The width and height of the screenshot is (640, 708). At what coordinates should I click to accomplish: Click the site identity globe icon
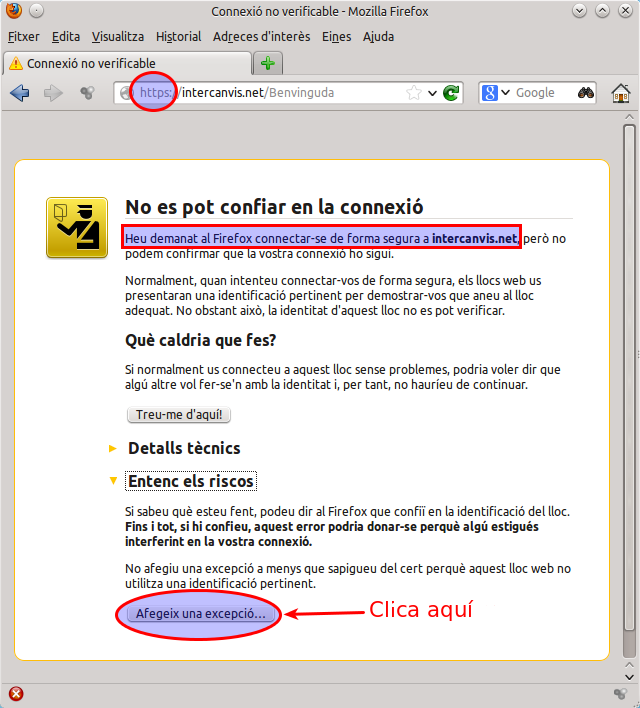(126, 93)
